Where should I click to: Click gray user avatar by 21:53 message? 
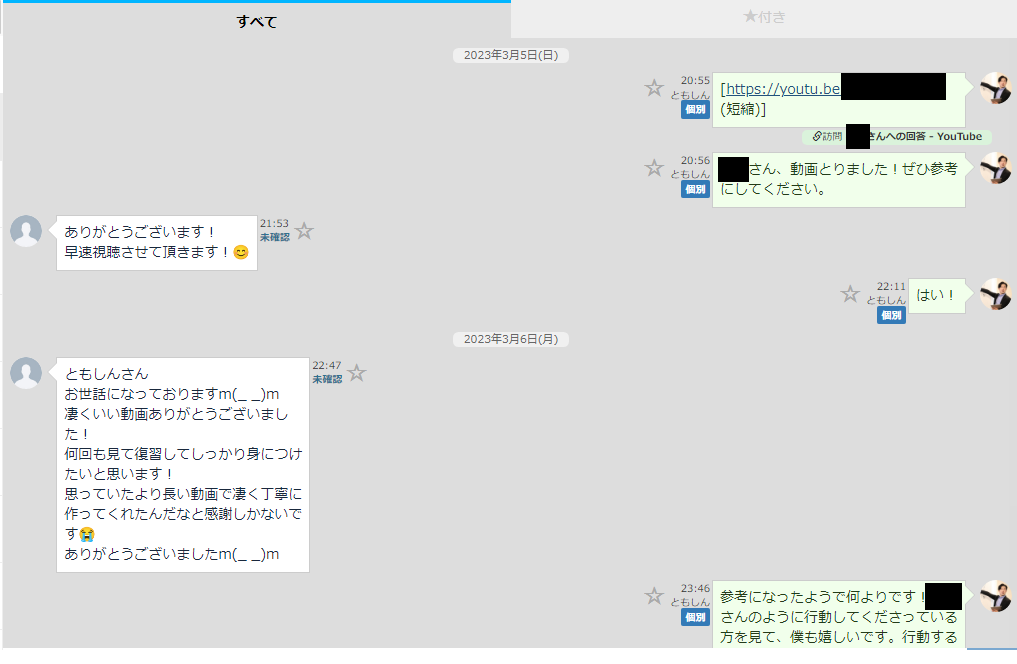coord(26,231)
